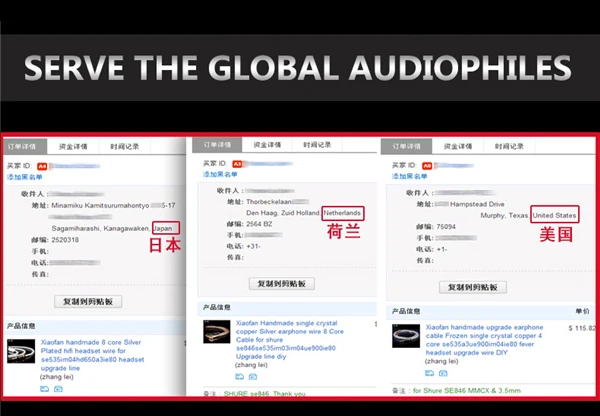The image size is (600, 416).
Task: Click the first blue icon under the Japan order product
Action: [x=44, y=389]
